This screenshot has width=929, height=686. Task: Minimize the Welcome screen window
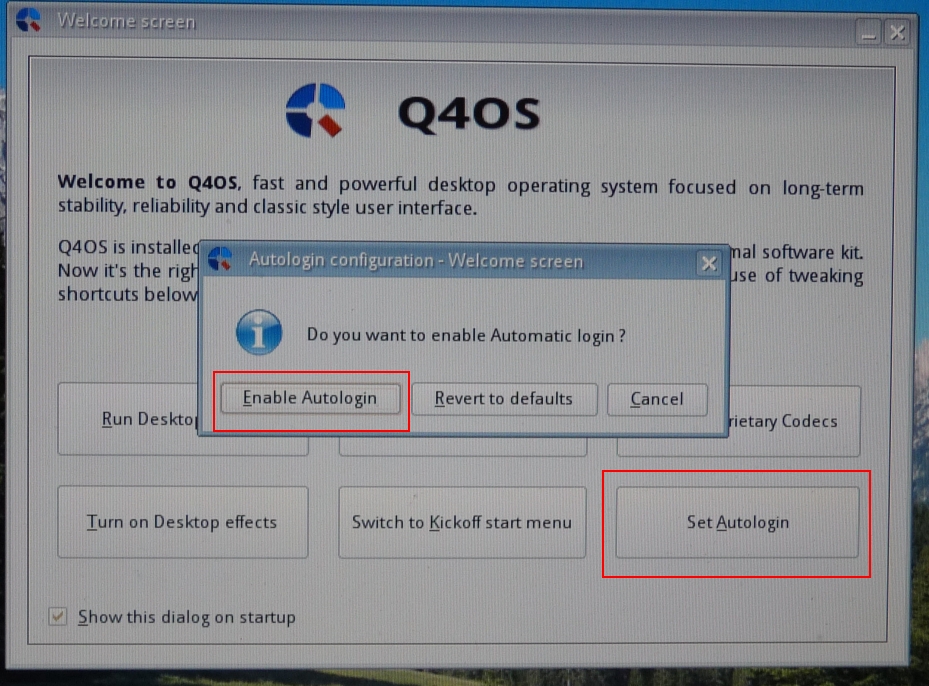pyautogui.click(x=868, y=32)
